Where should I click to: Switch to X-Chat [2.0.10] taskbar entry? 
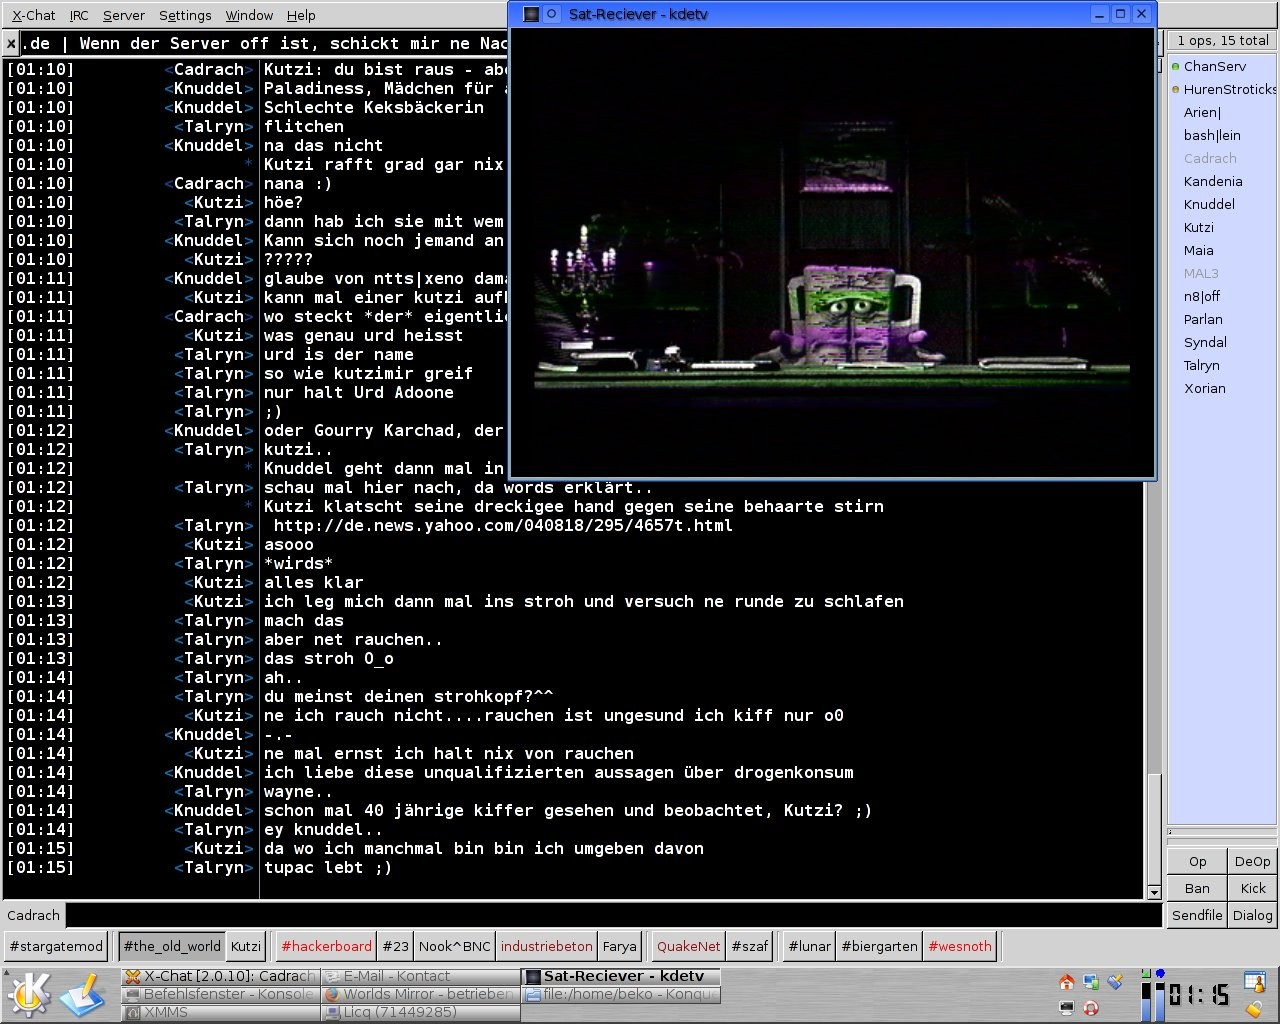tap(220, 976)
